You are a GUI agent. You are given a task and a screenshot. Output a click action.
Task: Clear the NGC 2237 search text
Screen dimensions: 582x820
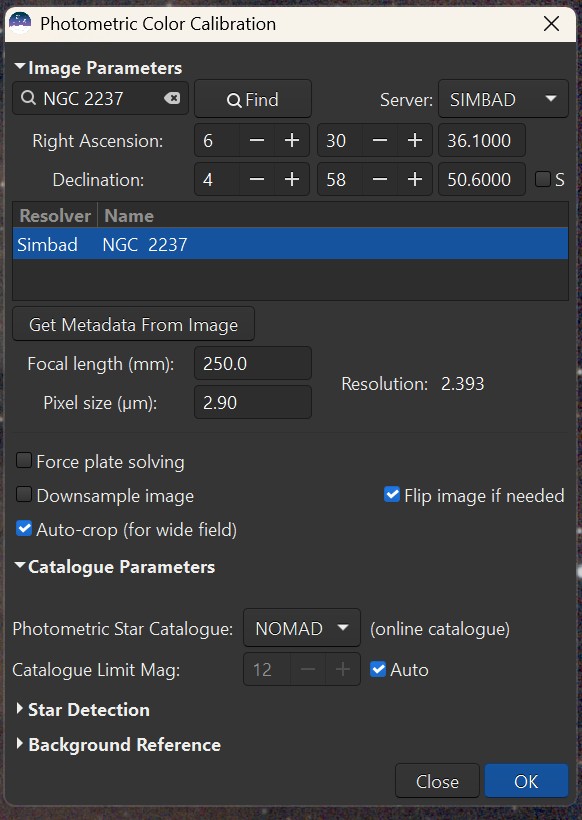pyautogui.click(x=172, y=98)
